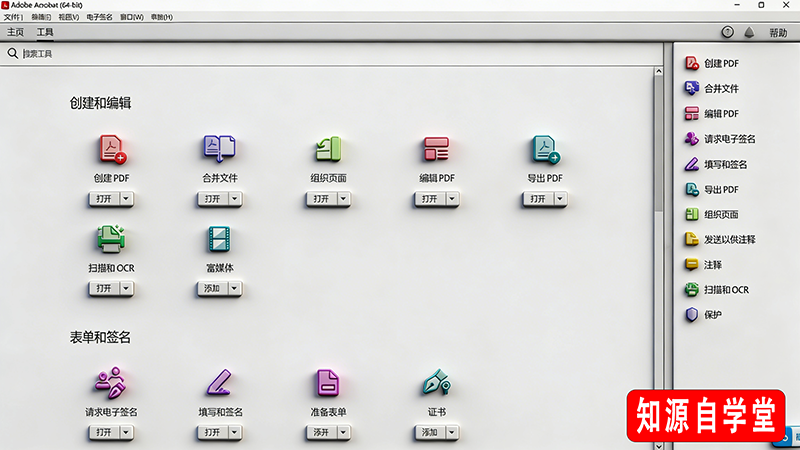The width and height of the screenshot is (800, 450).
Task: Click 打开 button under 扫描和 OCR
Action: (105, 288)
